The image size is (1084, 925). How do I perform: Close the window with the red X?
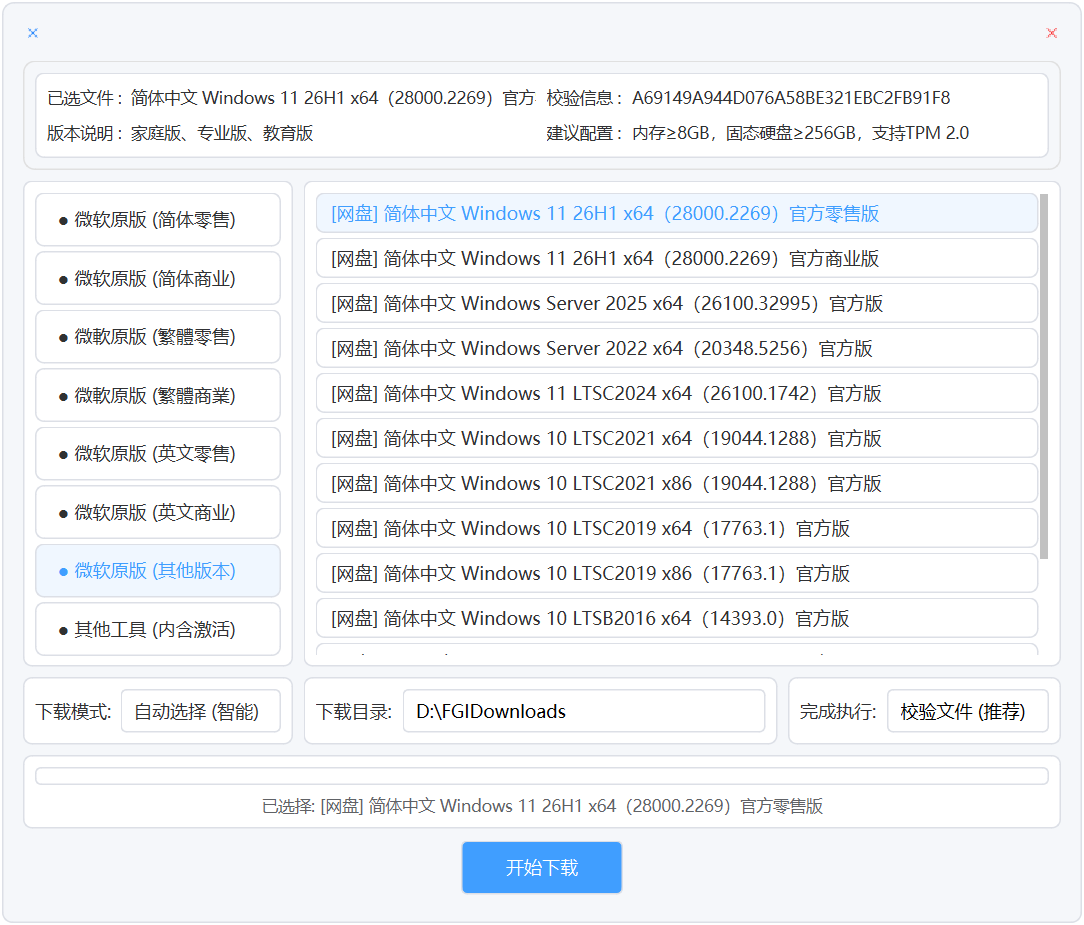(1052, 33)
